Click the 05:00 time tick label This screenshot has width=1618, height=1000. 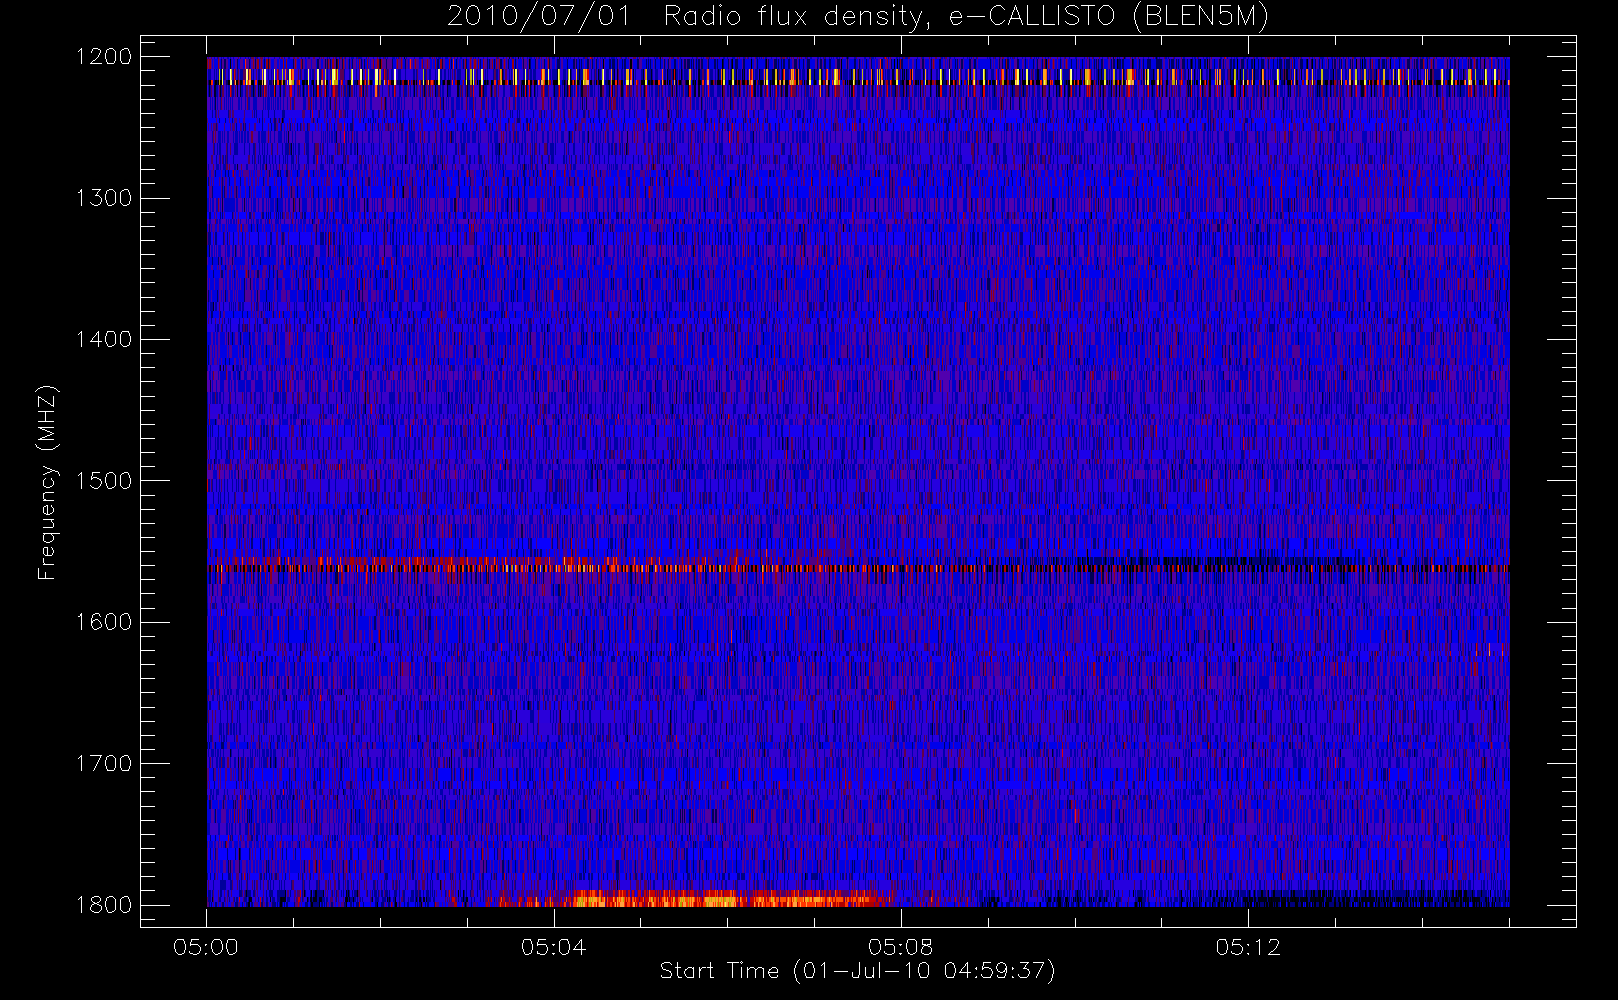206,947
